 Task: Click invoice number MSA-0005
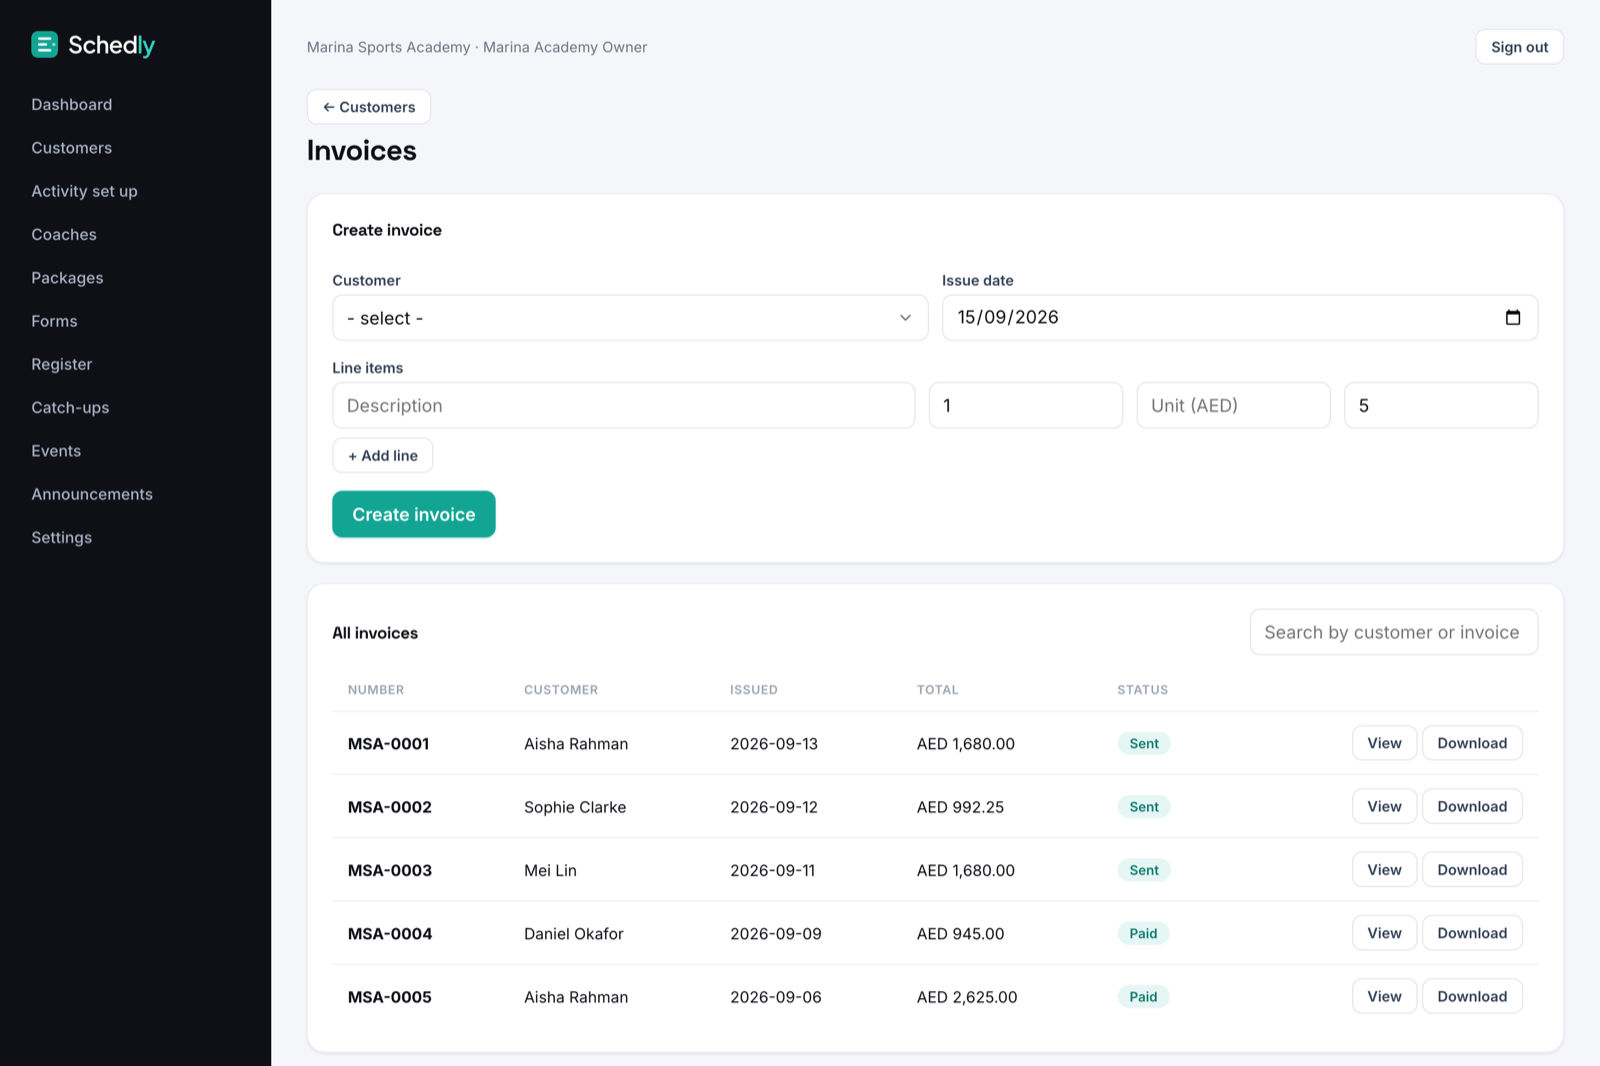[390, 997]
